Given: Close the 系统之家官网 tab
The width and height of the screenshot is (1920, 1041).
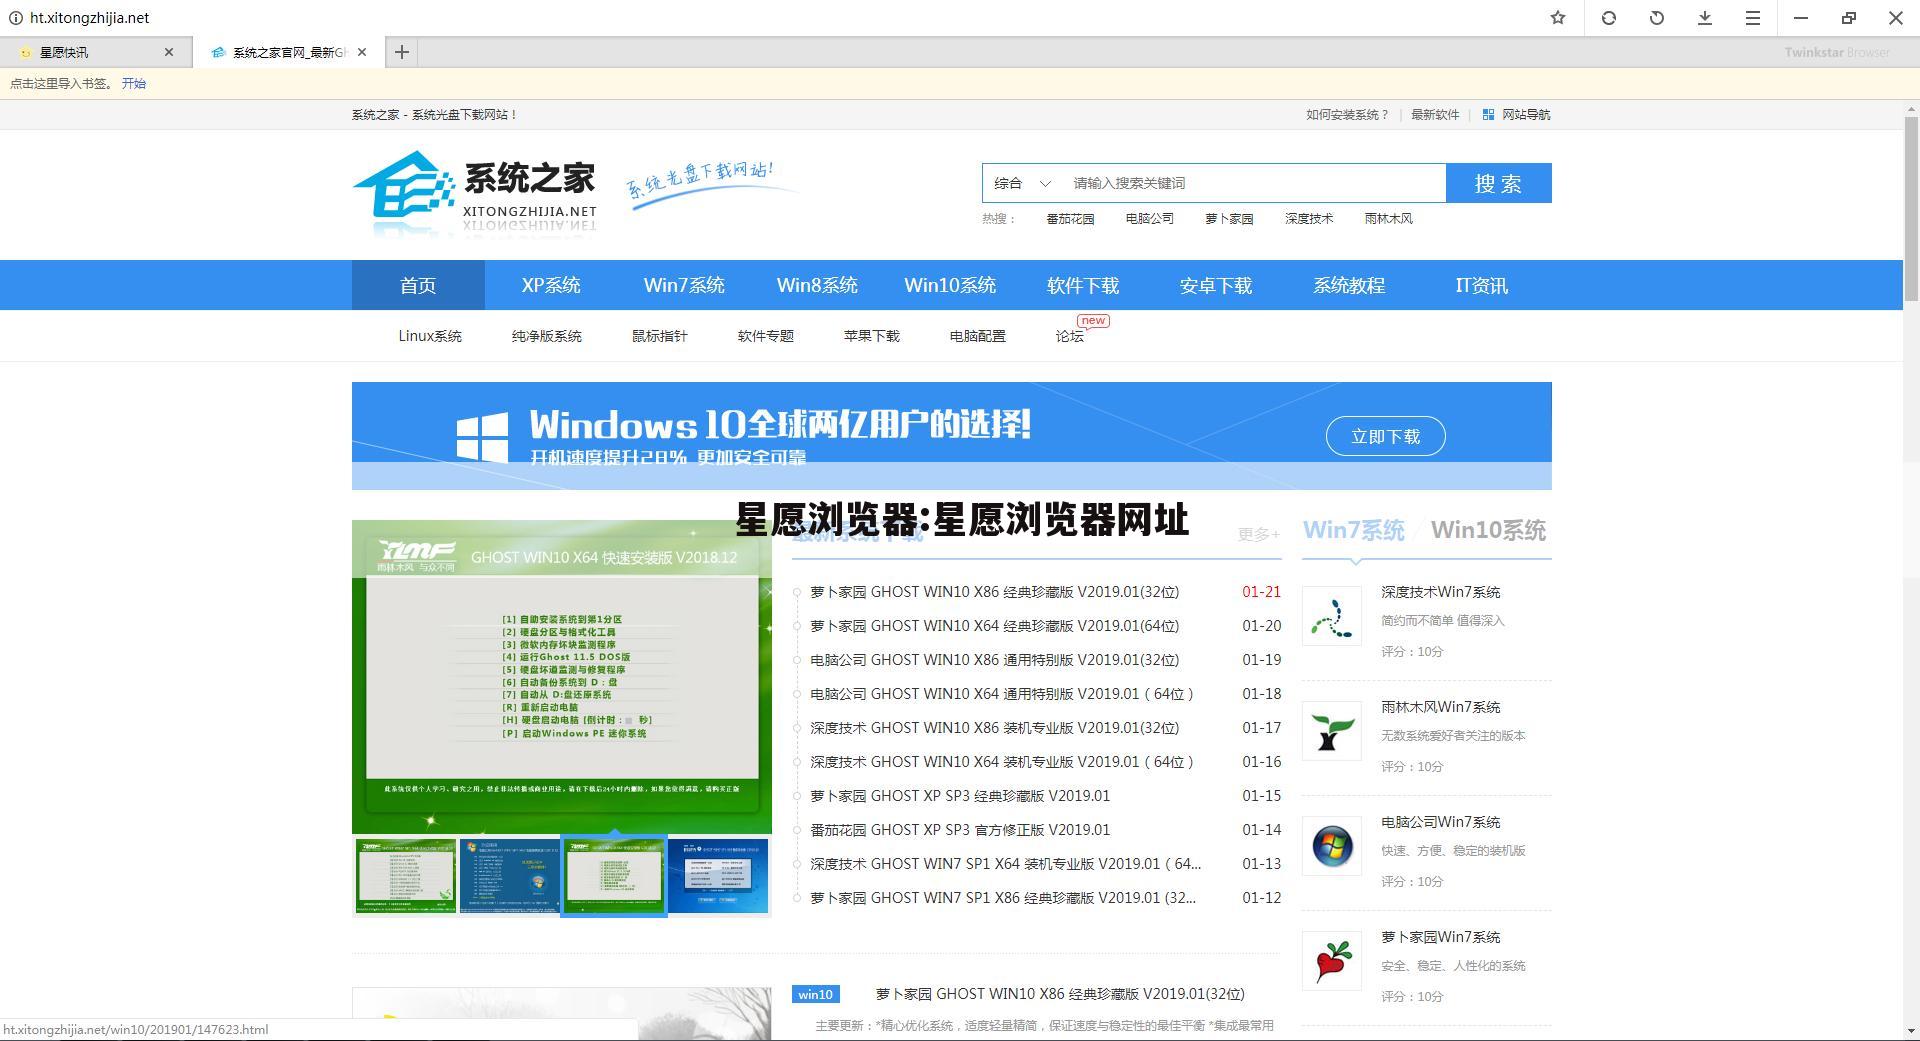Looking at the screenshot, I should [x=362, y=52].
